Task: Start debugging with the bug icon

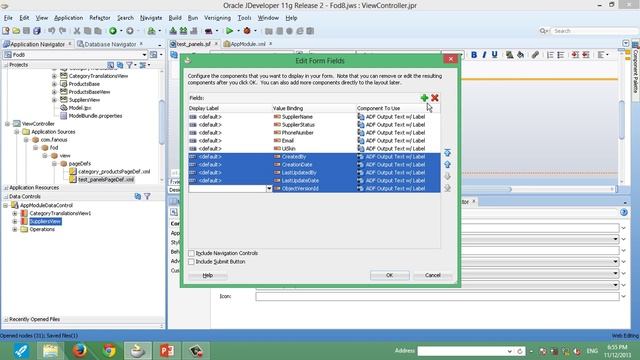Action: (247, 31)
